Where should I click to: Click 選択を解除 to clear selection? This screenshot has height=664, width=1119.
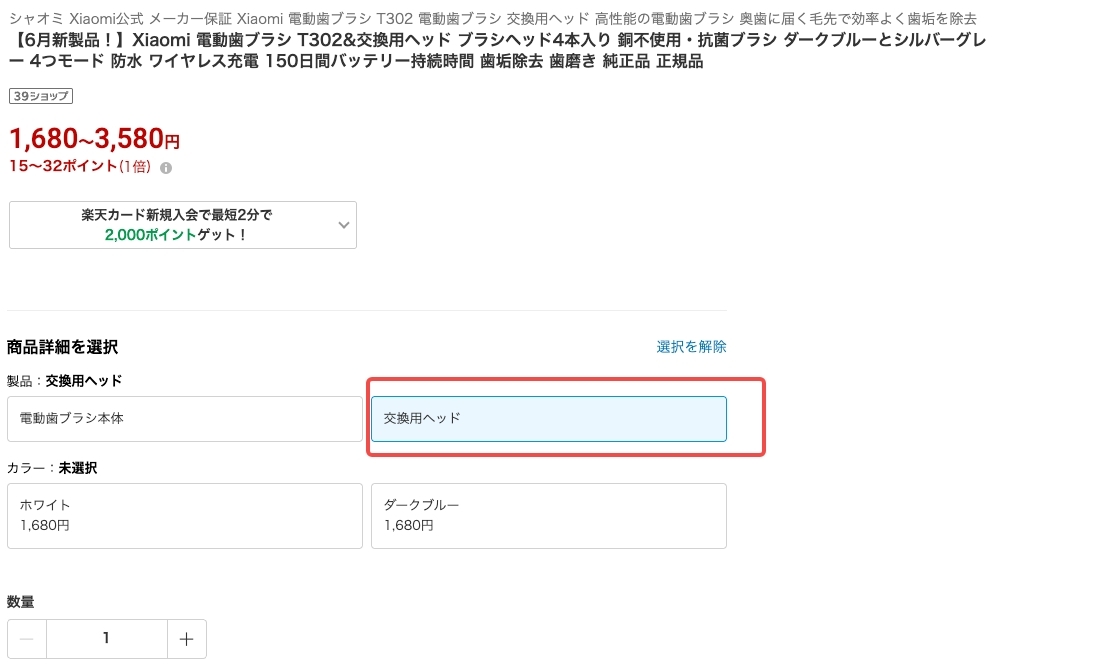coord(691,347)
